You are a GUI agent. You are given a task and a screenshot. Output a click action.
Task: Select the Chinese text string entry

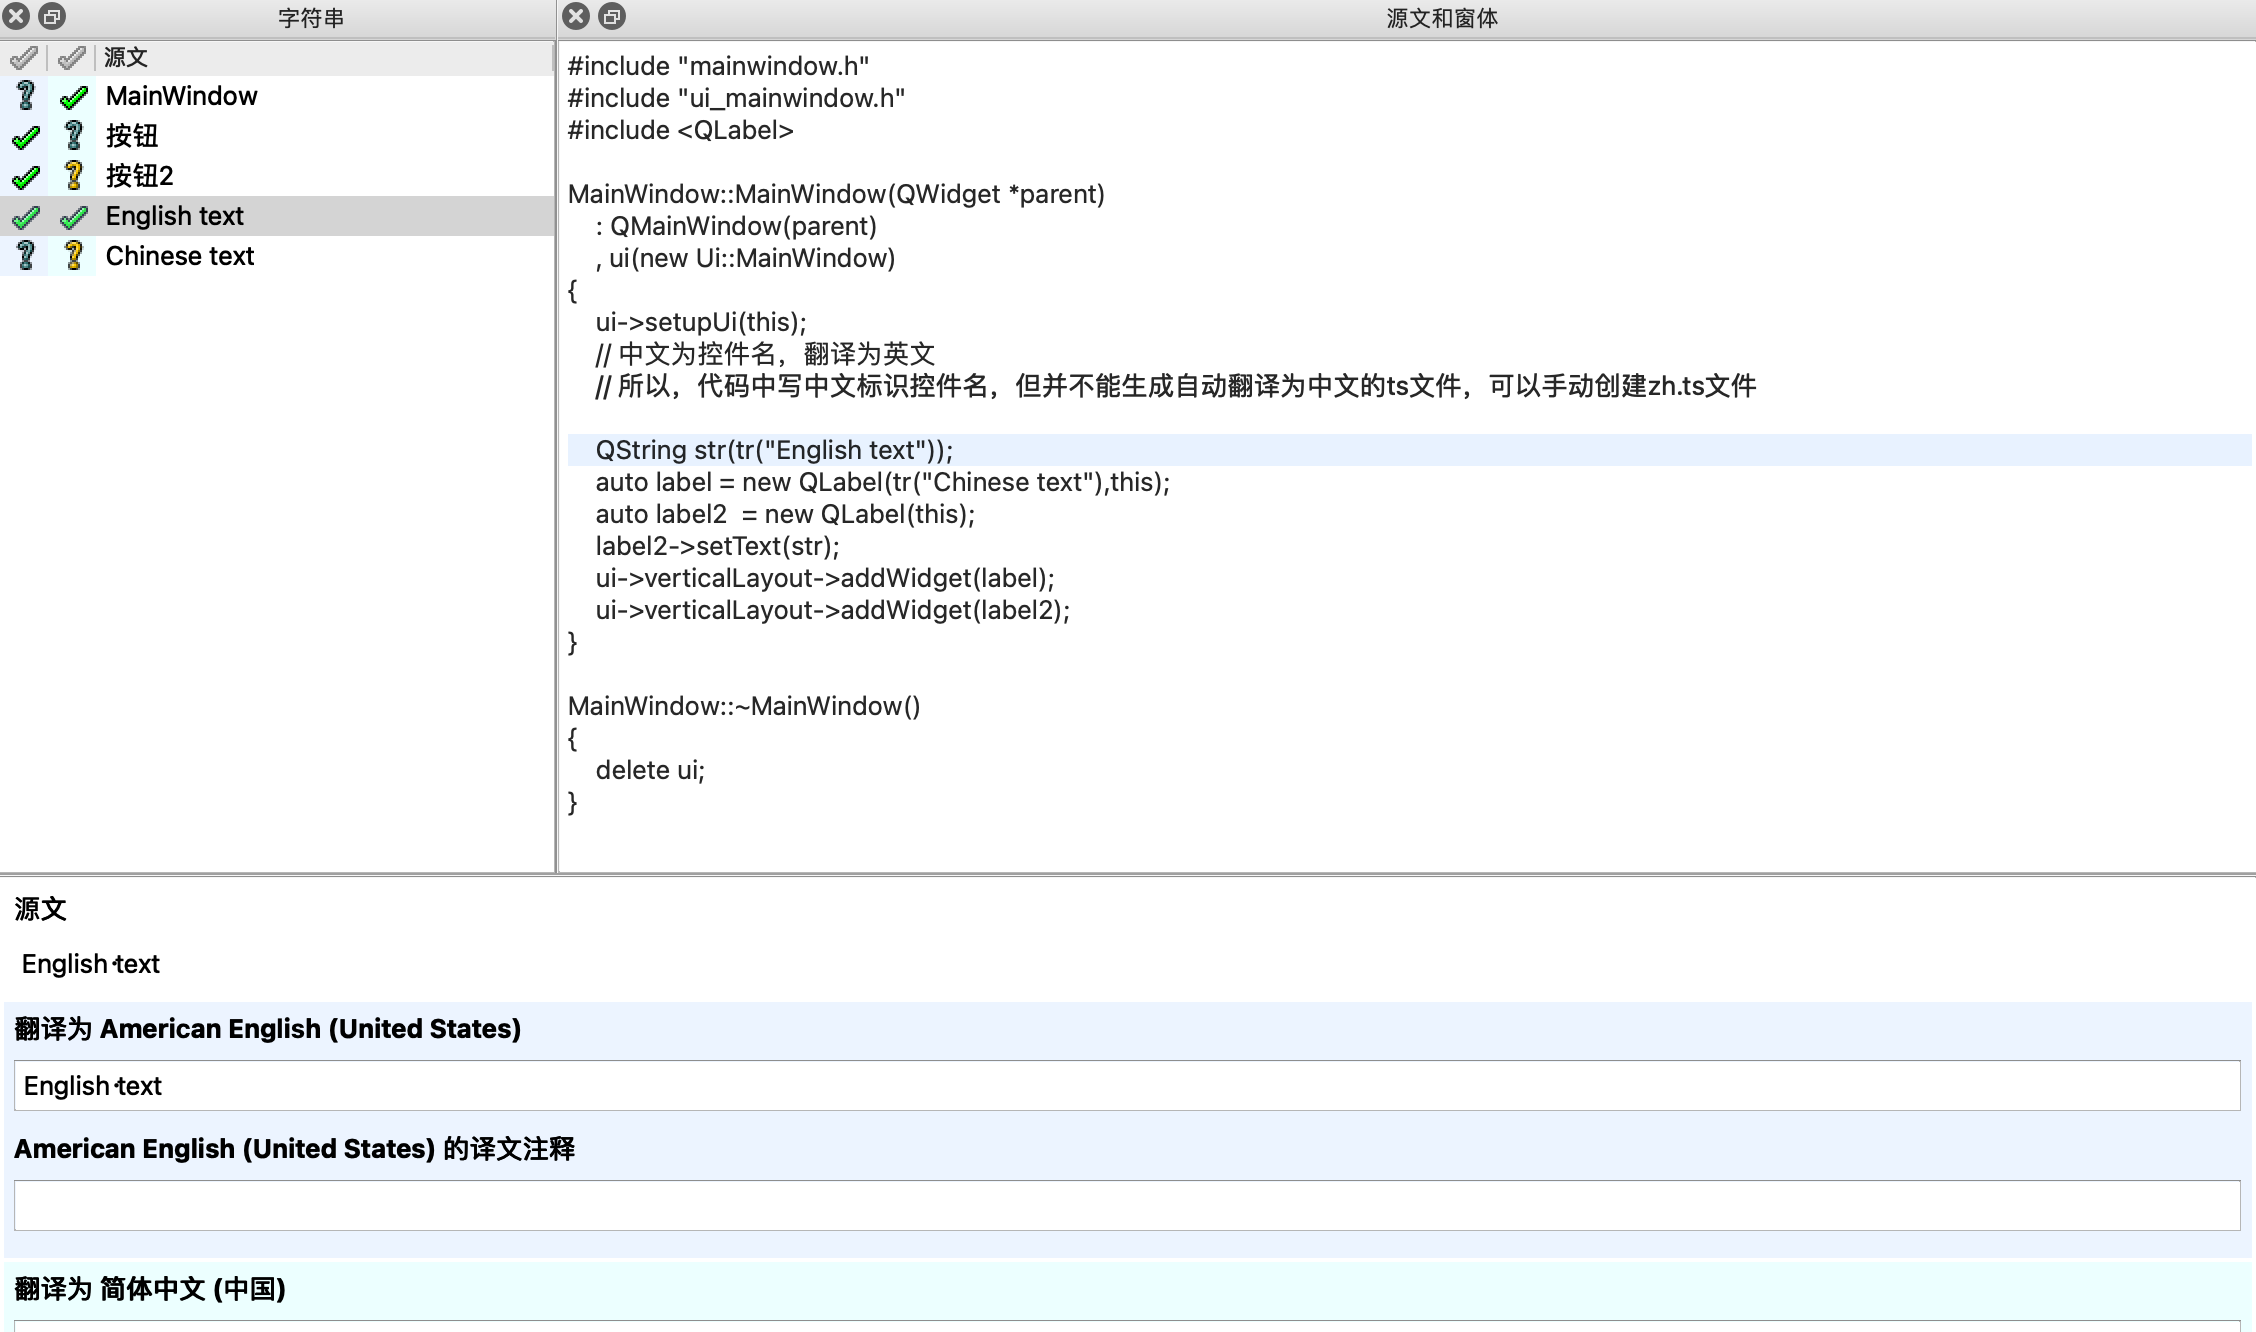180,256
